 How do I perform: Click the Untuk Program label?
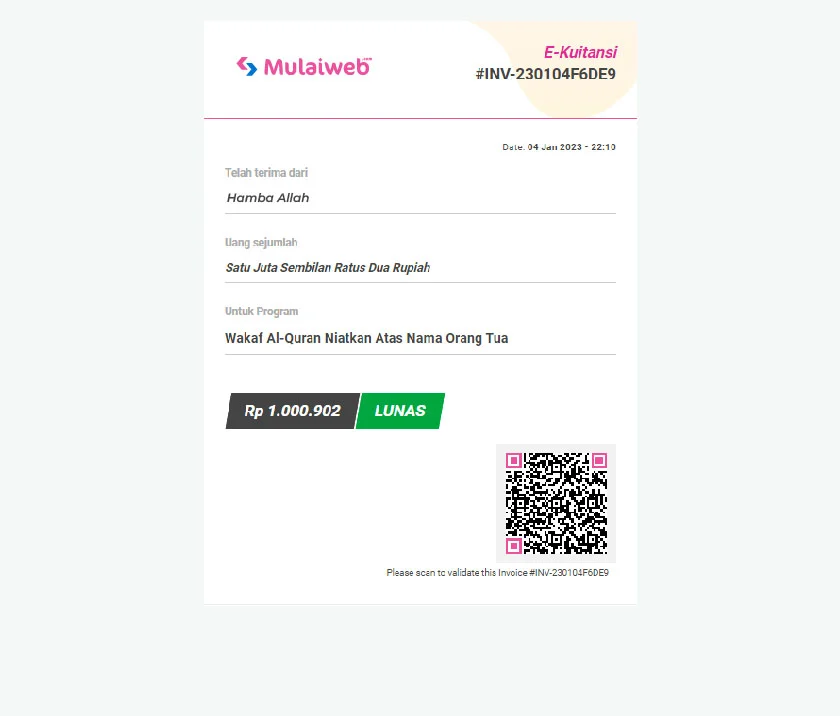[x=261, y=311]
